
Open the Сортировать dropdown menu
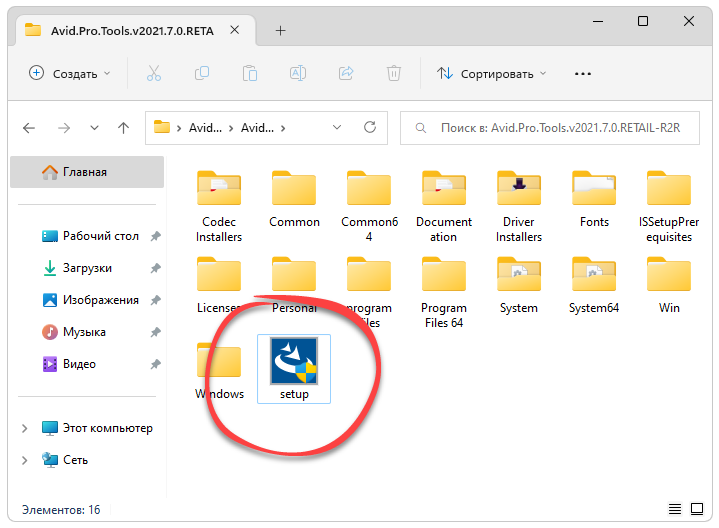(491, 73)
